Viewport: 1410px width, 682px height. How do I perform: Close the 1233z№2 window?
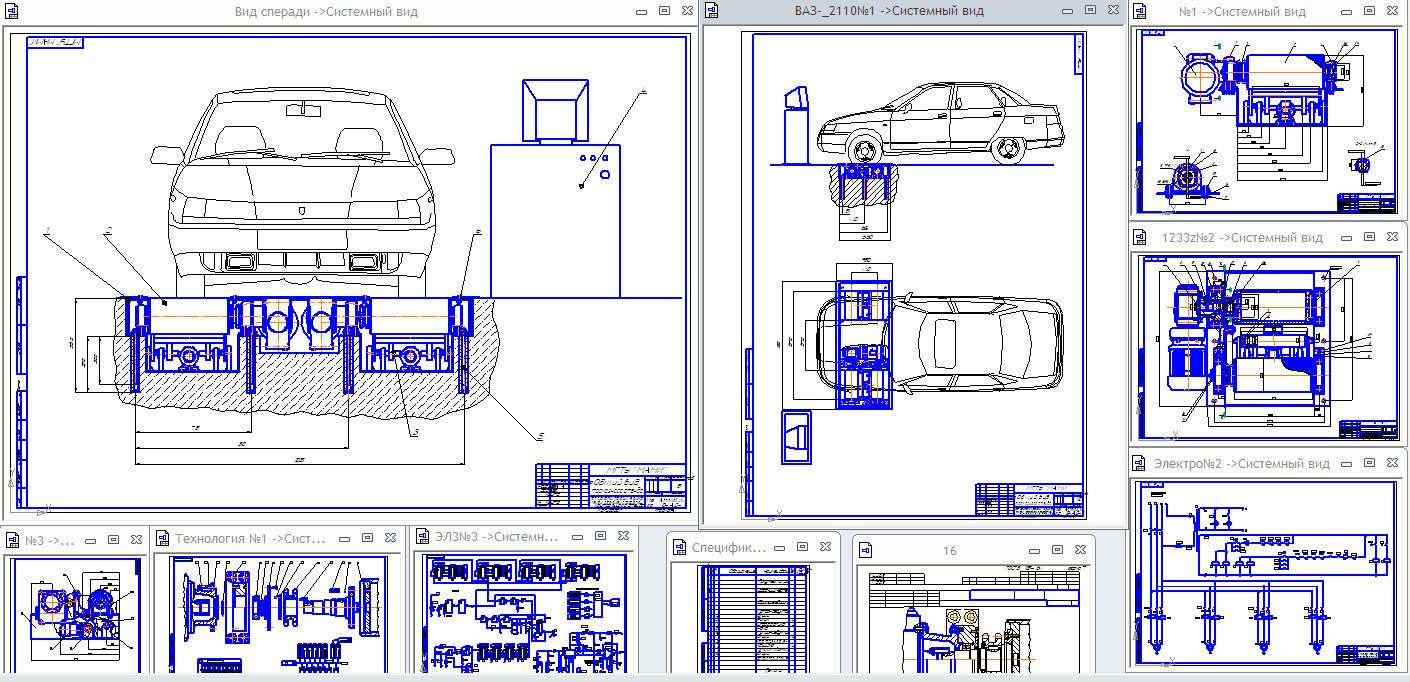click(x=1392, y=237)
